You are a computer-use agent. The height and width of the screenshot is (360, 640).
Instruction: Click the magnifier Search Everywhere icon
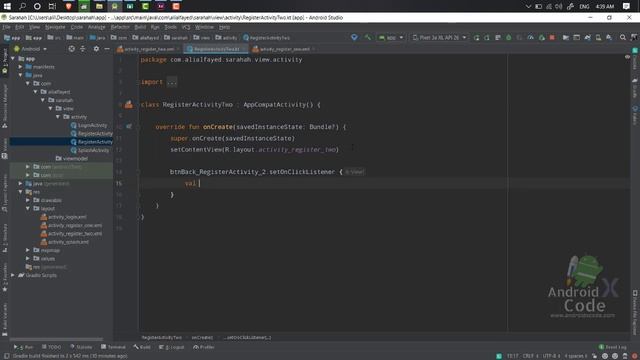click(622, 38)
